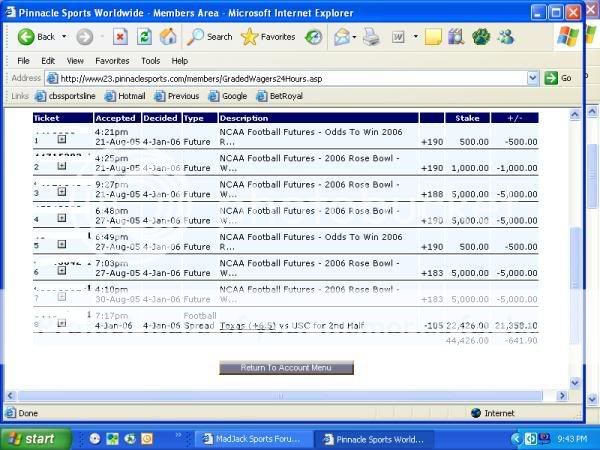Open the Search pane

tap(208, 37)
